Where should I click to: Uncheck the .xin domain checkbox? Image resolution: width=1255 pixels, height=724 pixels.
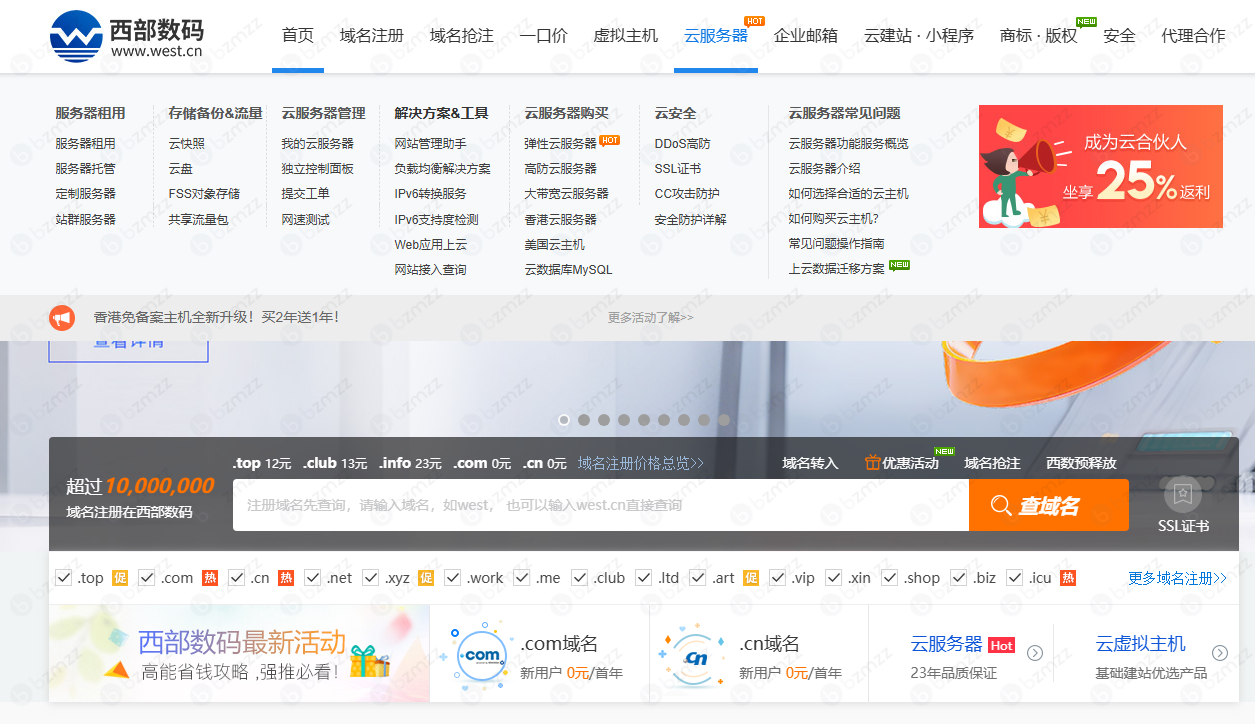833,578
